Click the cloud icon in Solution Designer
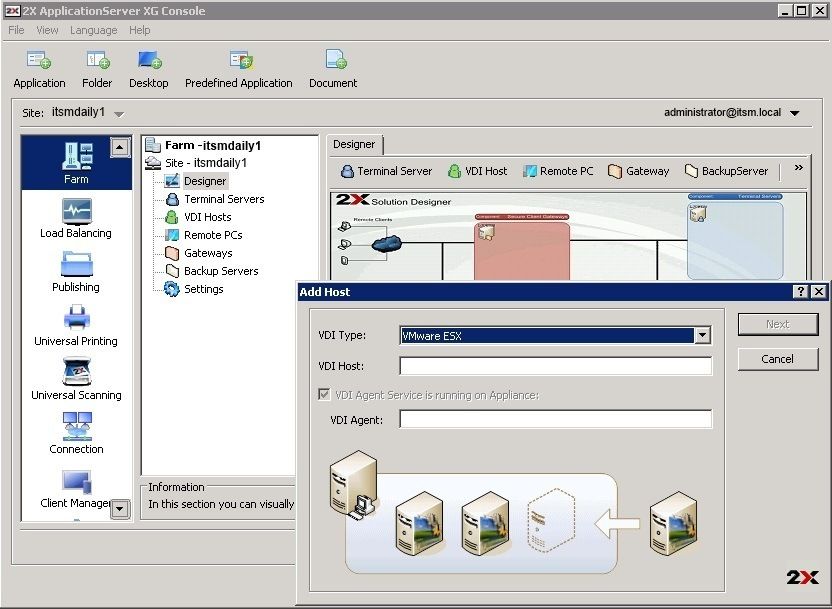 coord(386,243)
